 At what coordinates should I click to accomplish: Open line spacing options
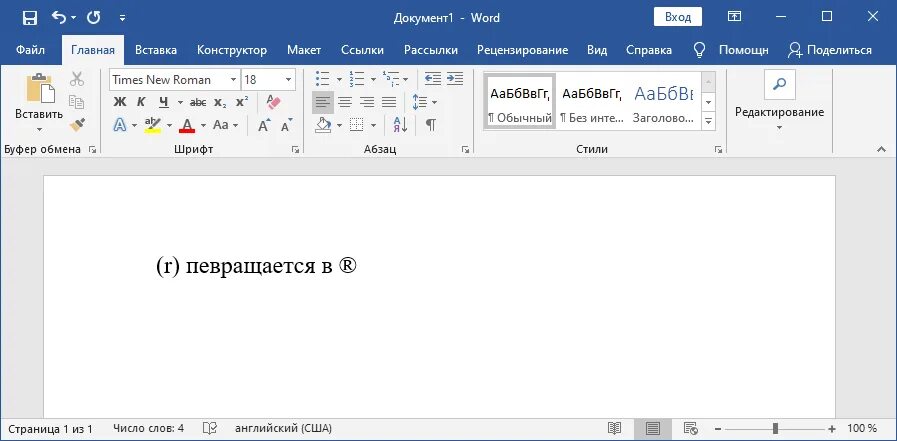tap(424, 102)
